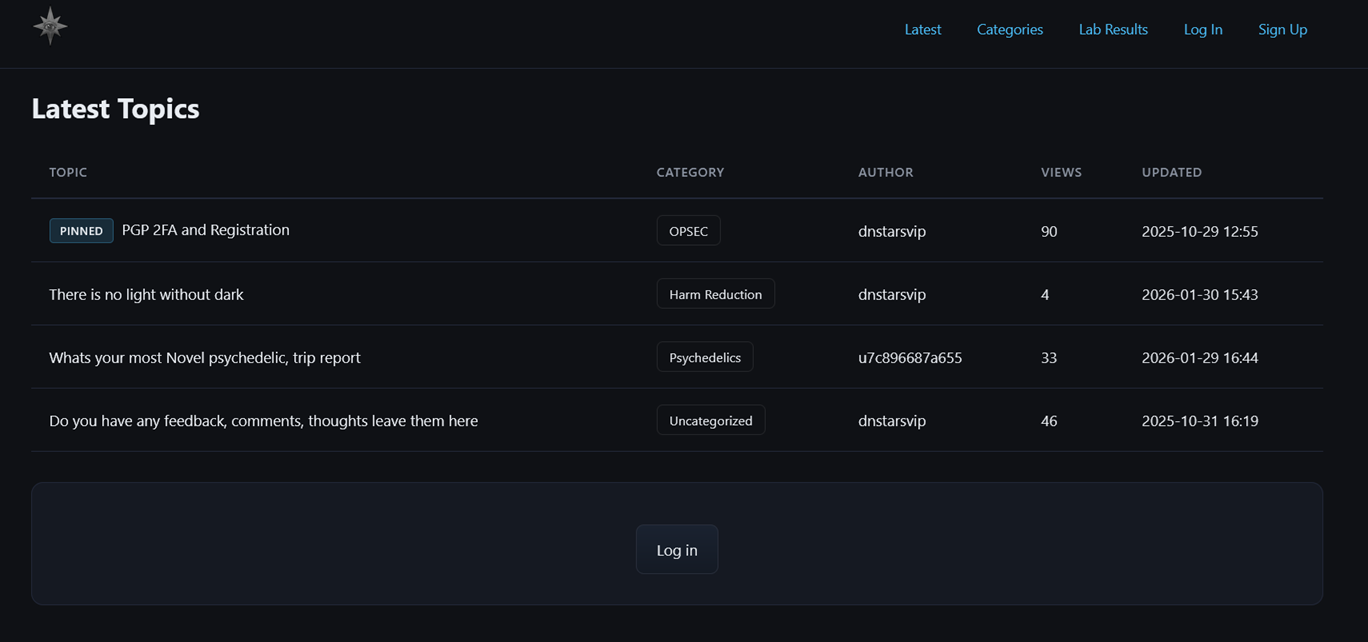Image resolution: width=1368 pixels, height=642 pixels.
Task: Click the Sign Up link
Action: 1282,29
